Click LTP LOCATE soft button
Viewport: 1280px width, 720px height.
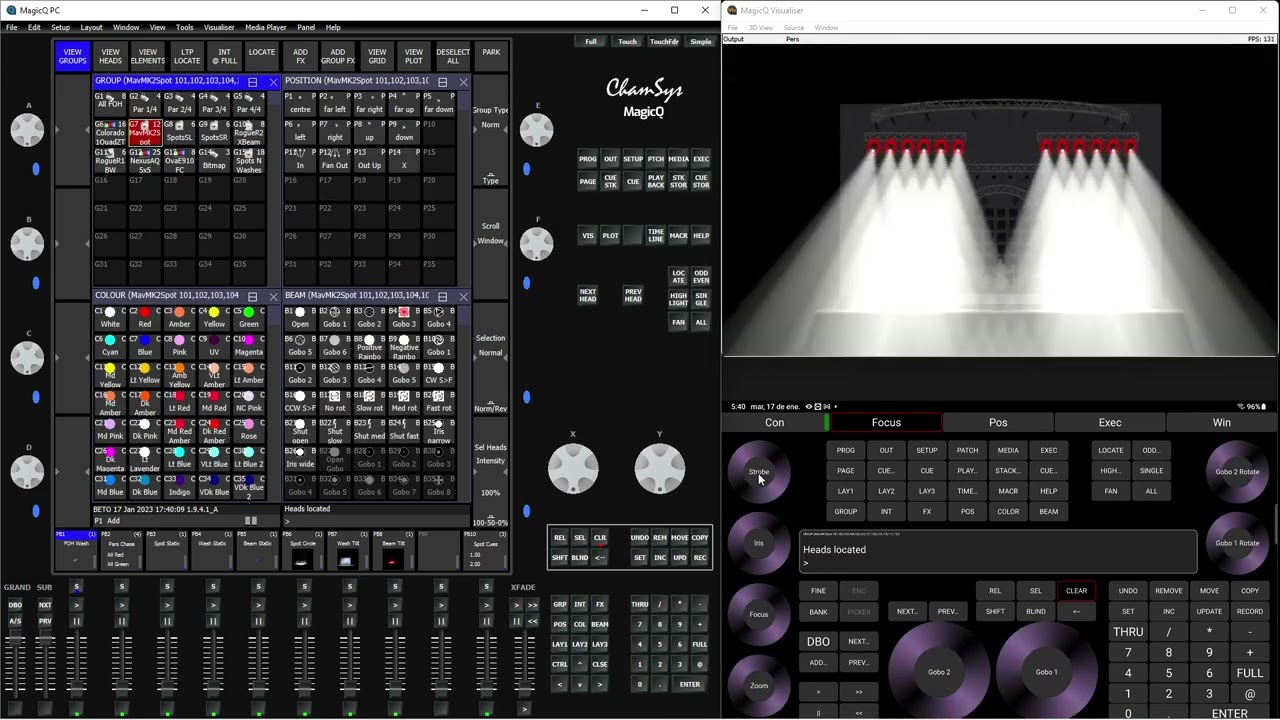coord(187,57)
